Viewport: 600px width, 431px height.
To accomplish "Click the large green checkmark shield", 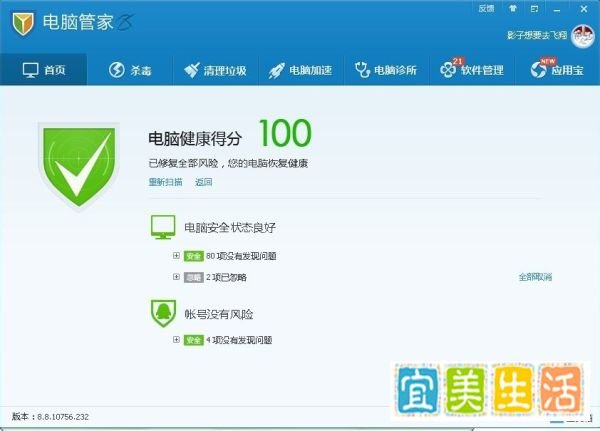I will click(79, 167).
